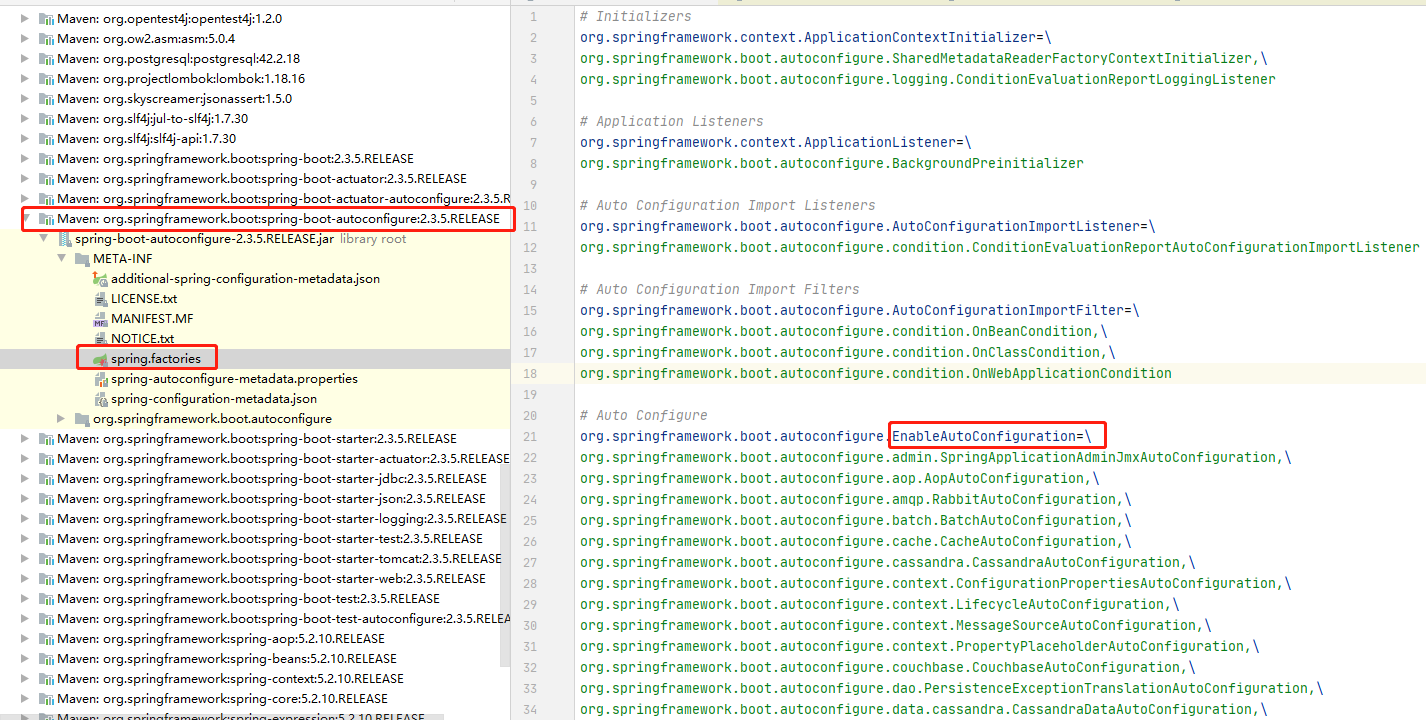Click library icon of slf4j-api:1.7.30 entry
1426x720 pixels.
click(x=46, y=139)
